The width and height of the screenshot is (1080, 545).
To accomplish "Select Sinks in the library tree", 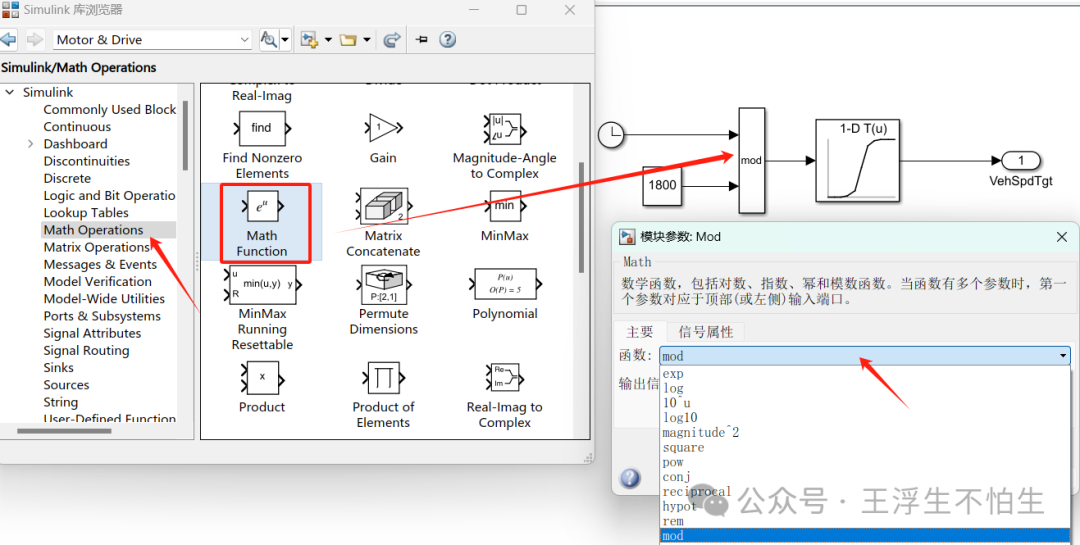I will click(x=59, y=368).
